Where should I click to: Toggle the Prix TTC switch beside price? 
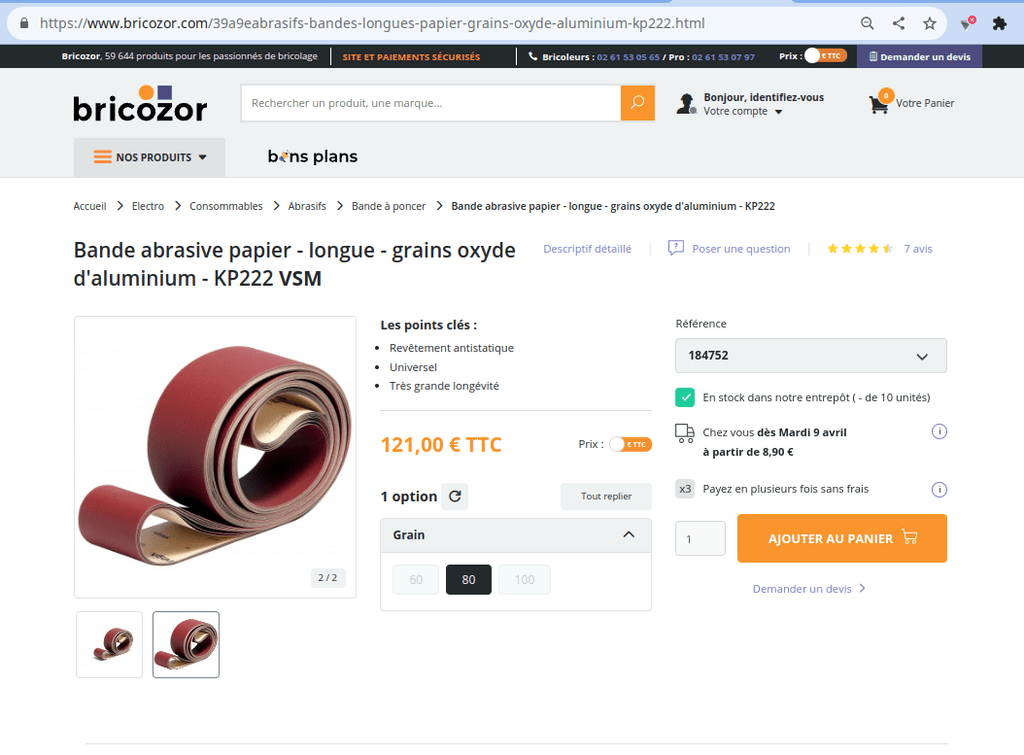coord(630,444)
